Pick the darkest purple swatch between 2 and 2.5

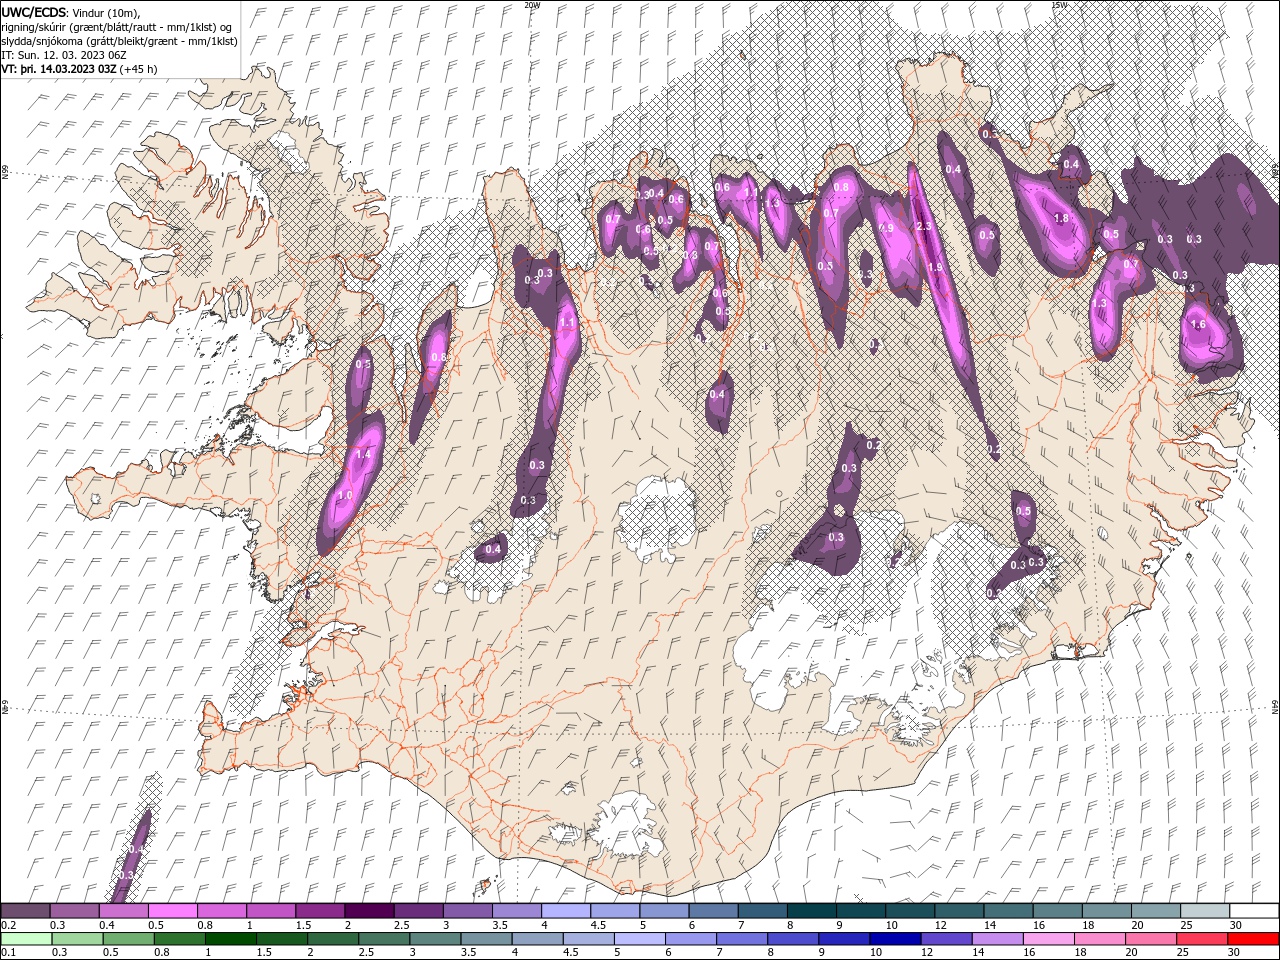pyautogui.click(x=369, y=911)
